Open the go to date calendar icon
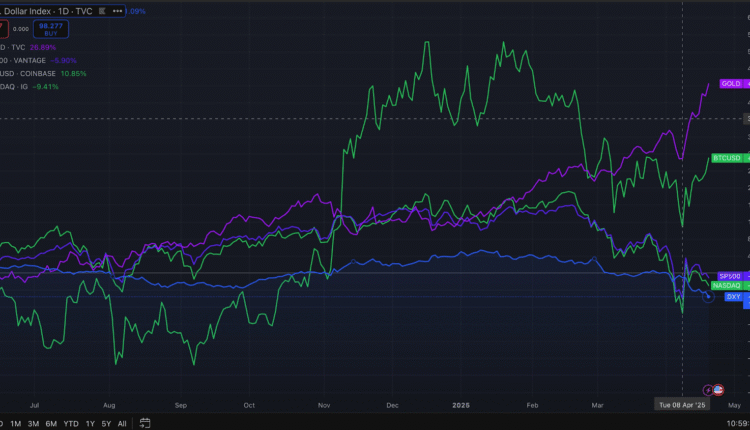750x430 pixels. pos(145,423)
